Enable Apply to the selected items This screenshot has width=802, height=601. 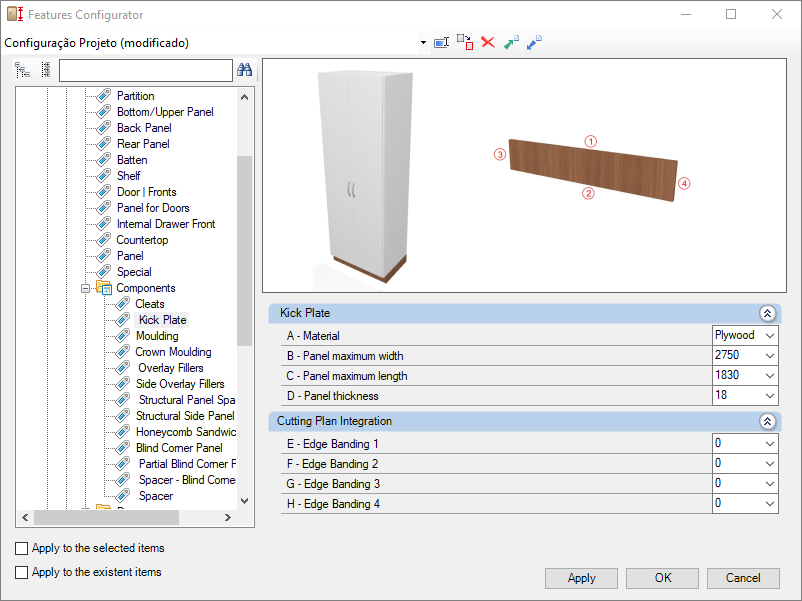21,548
